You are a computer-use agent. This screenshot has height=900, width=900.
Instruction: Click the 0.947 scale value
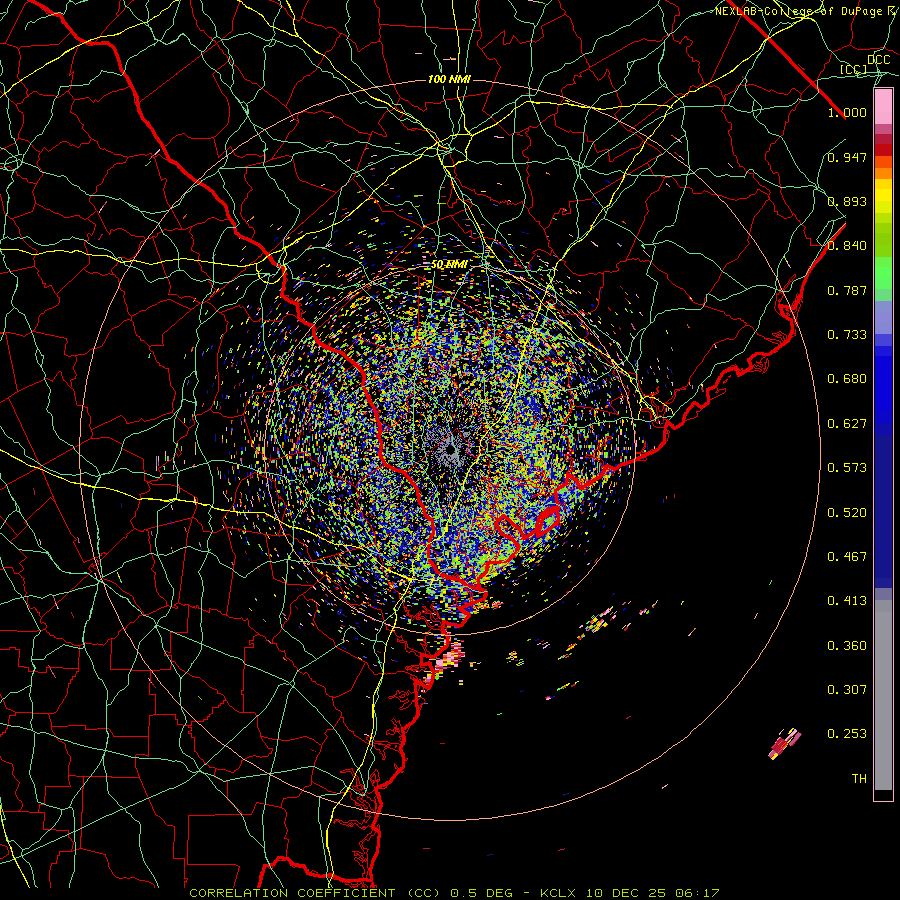[x=847, y=157]
